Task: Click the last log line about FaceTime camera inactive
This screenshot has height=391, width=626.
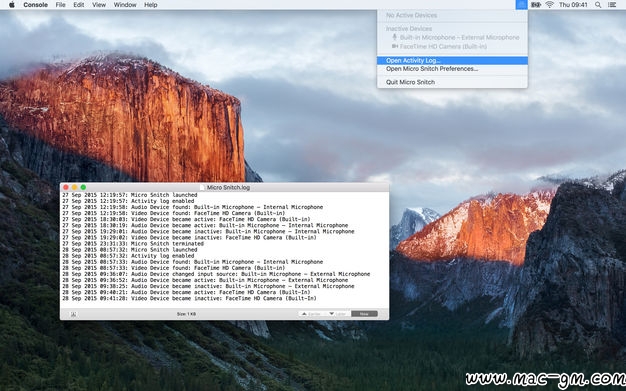Action: click(189, 298)
